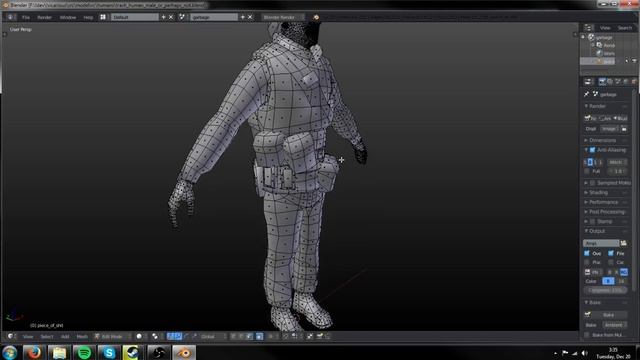Open the anti-aliasing filter dropdown
This screenshot has width=640, height=360.
[617, 162]
